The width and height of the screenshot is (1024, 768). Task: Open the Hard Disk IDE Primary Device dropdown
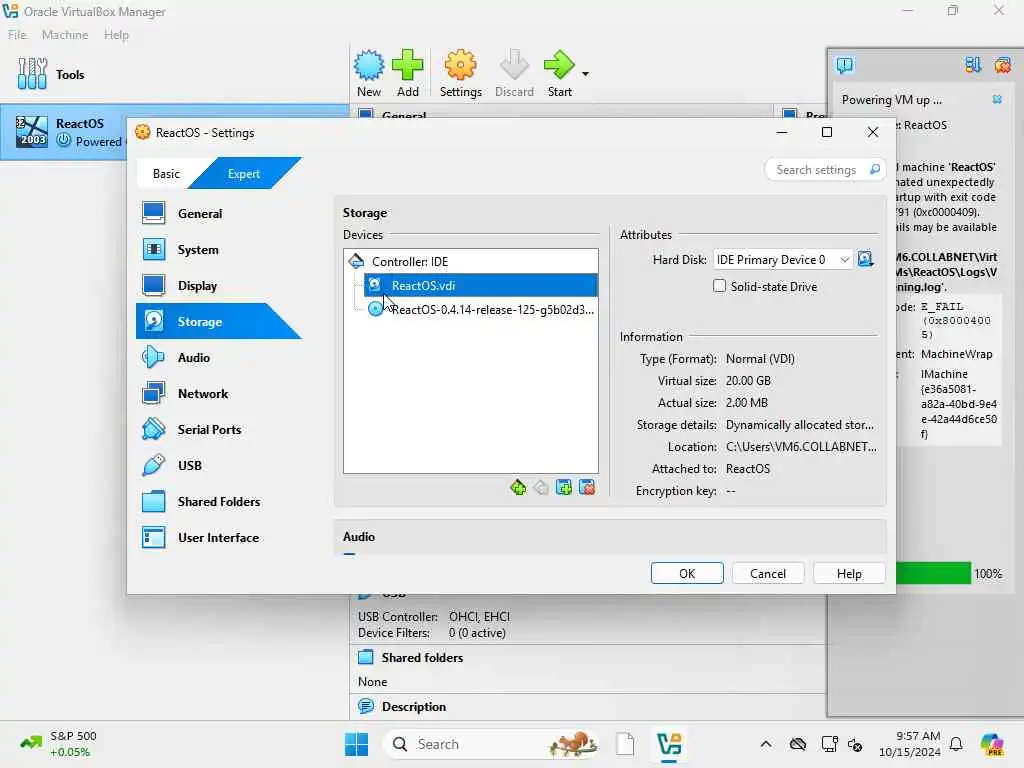(782, 260)
